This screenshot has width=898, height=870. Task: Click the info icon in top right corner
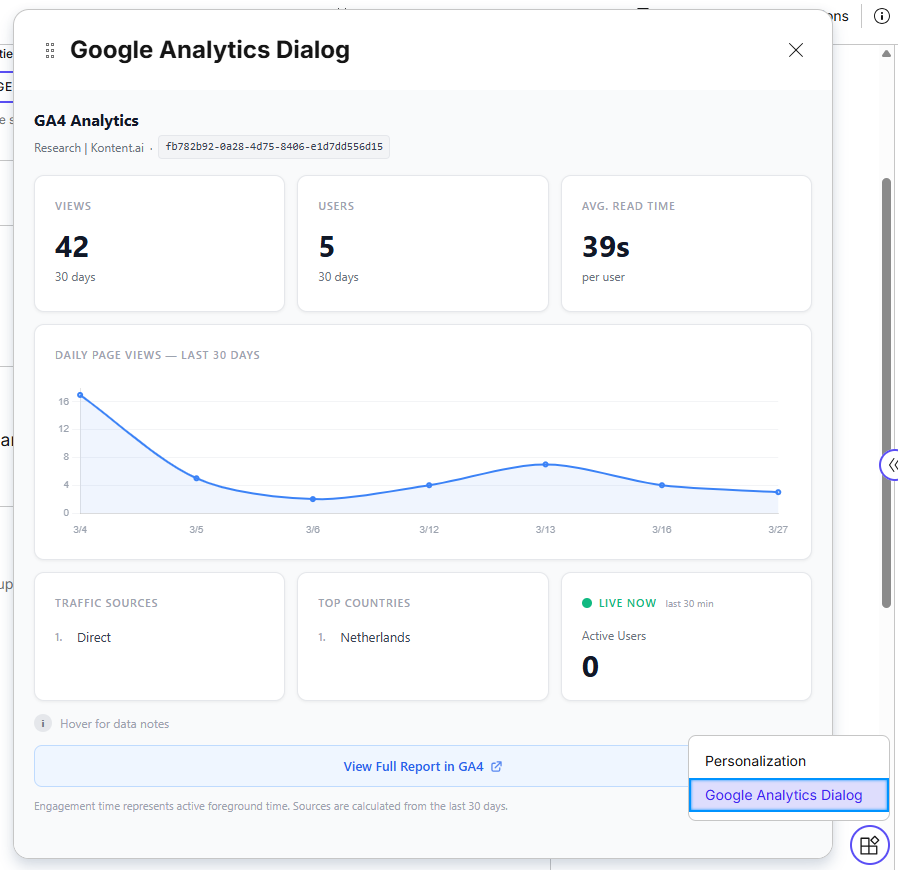pyautogui.click(x=881, y=16)
